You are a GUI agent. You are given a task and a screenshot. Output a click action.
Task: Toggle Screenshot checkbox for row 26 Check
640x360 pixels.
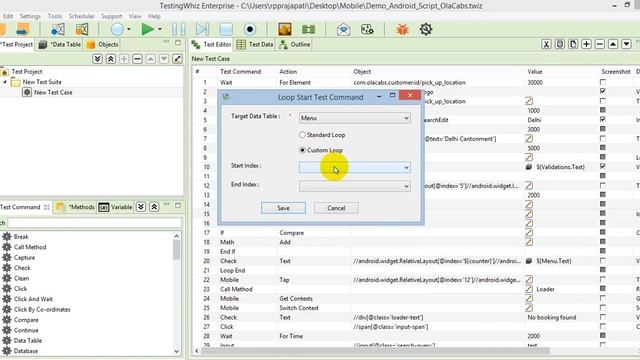coord(603,317)
